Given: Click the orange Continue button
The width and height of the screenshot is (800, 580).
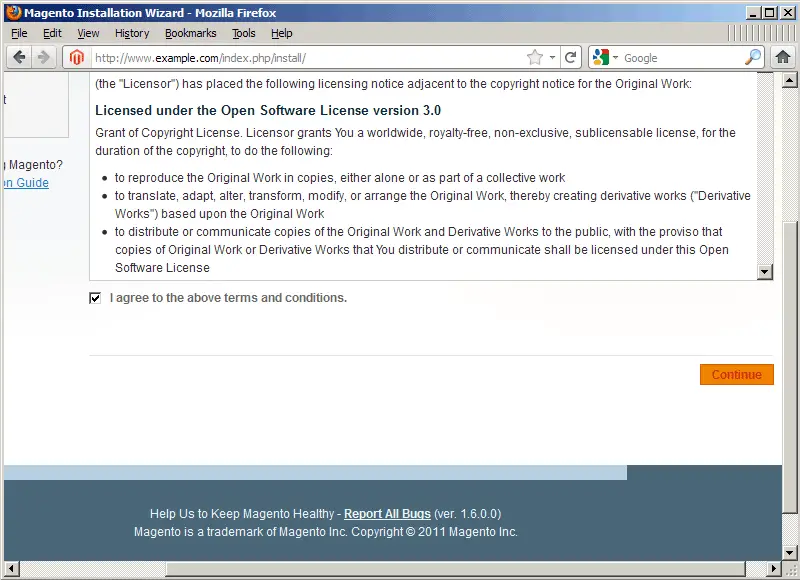Looking at the screenshot, I should click(737, 374).
